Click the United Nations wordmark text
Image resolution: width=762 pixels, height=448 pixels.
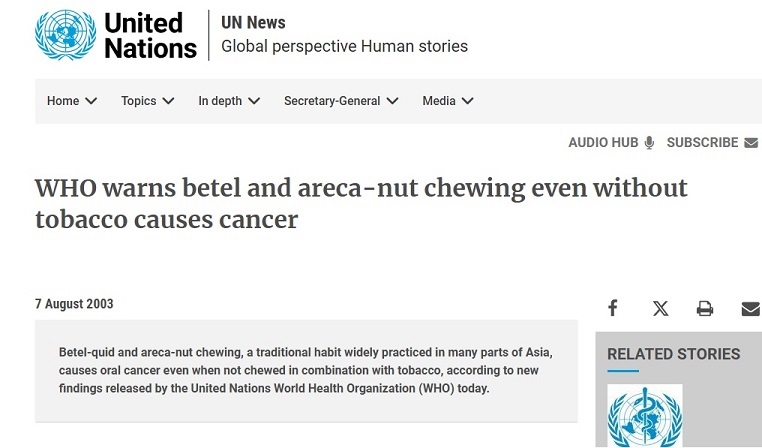click(x=150, y=35)
